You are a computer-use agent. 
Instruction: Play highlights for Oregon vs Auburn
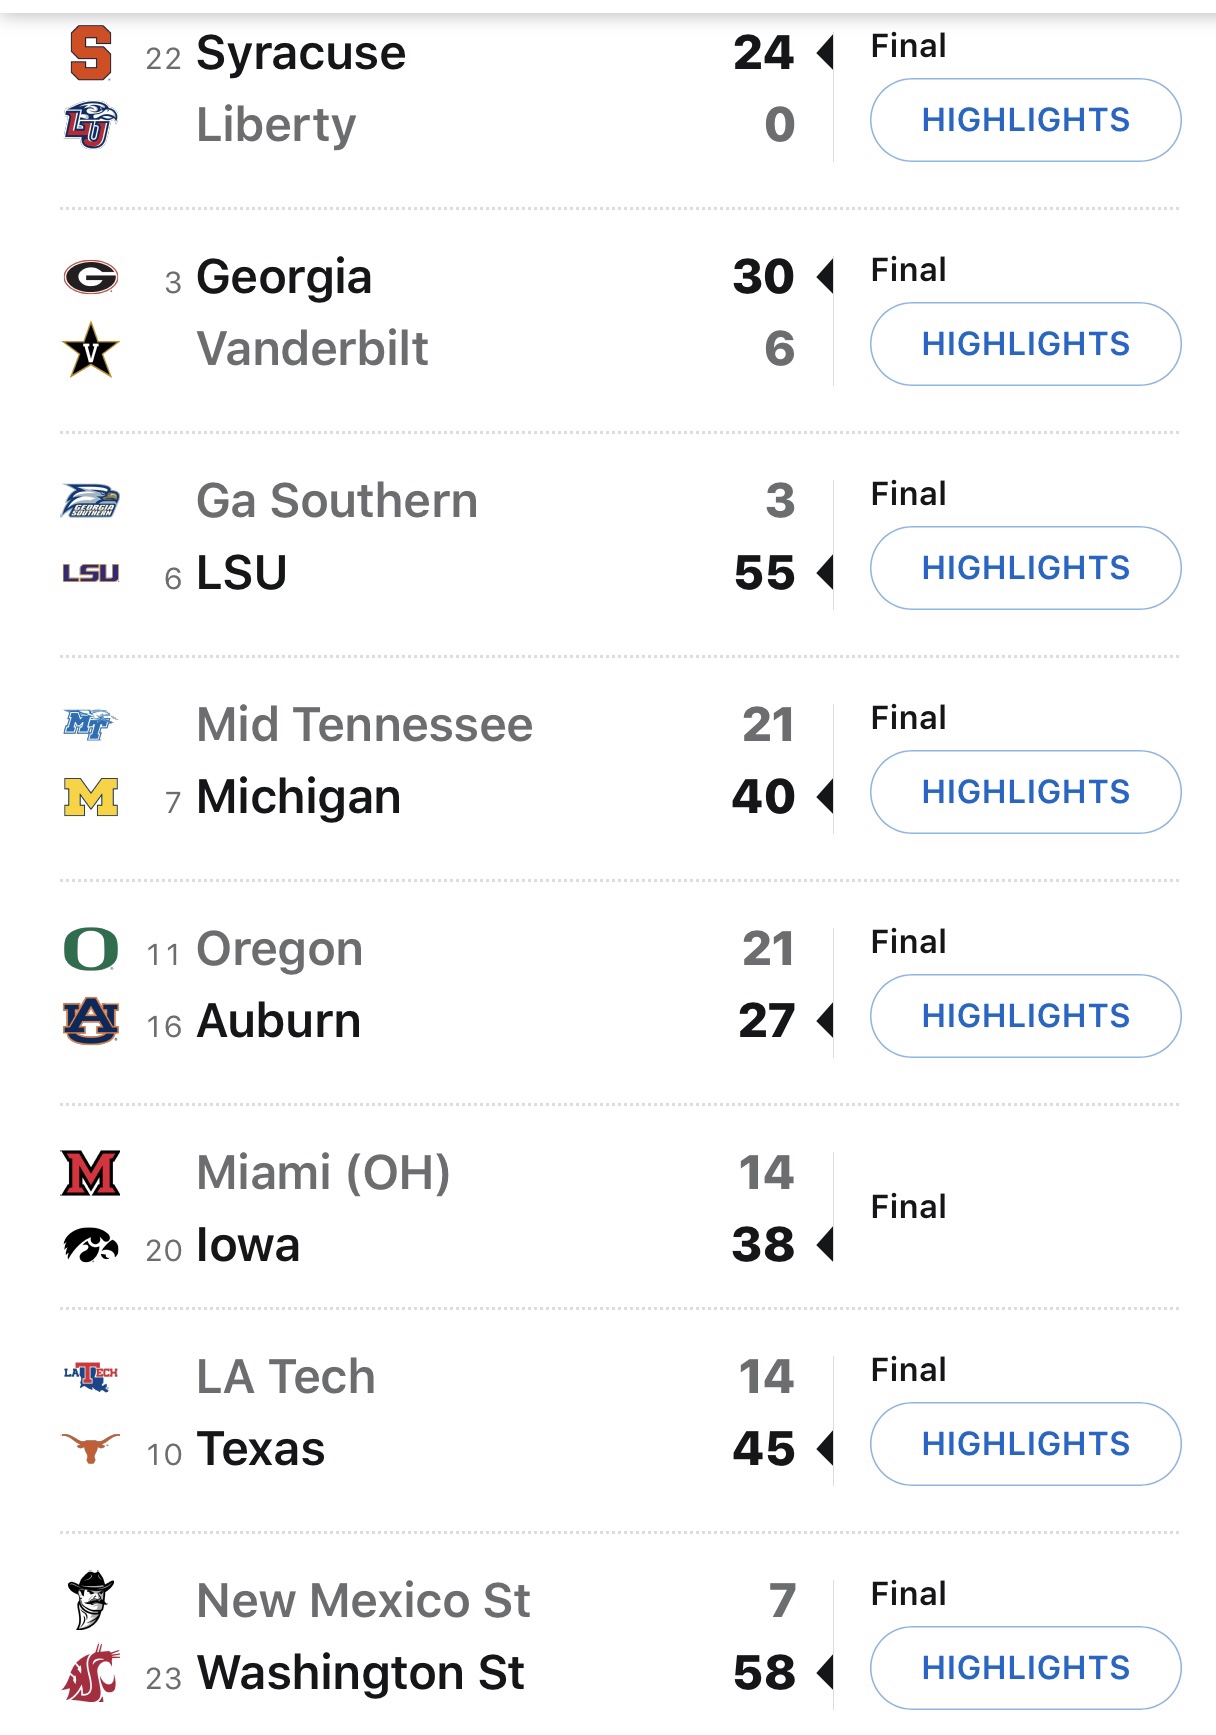(x=1025, y=1016)
